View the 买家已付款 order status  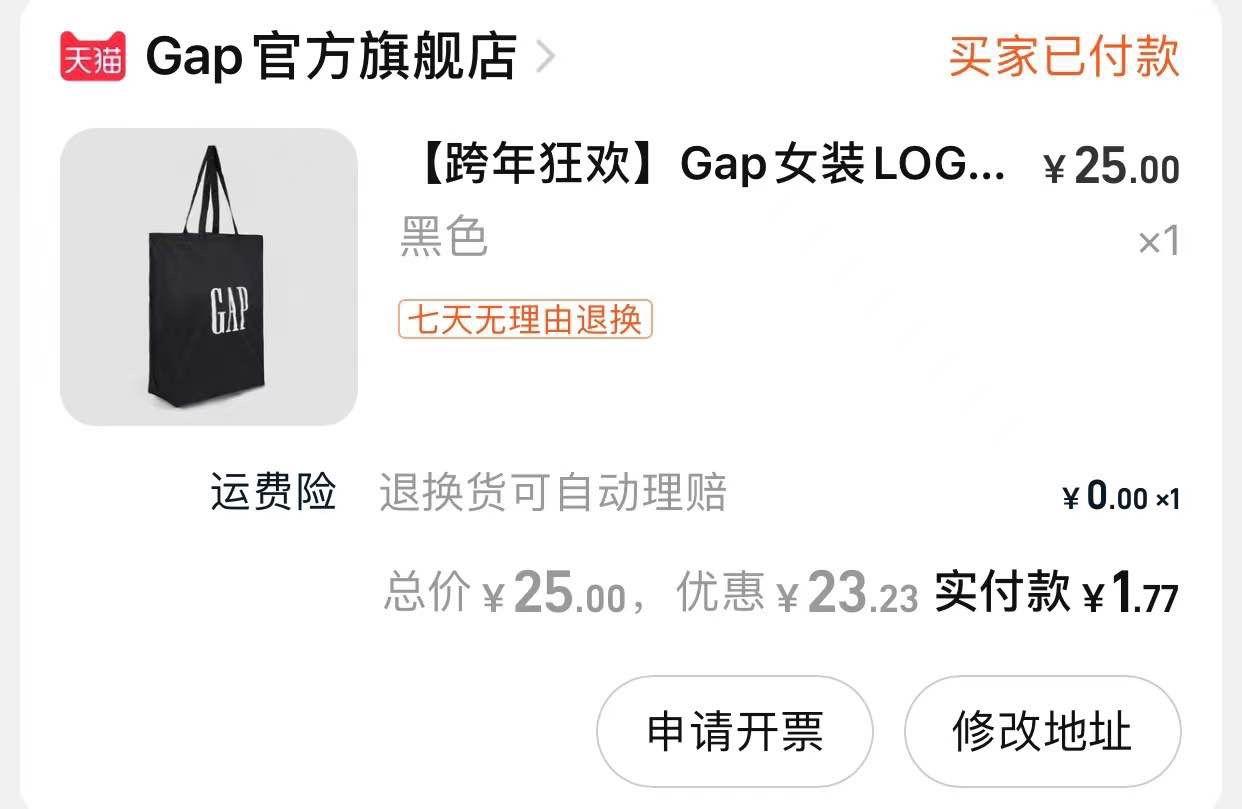[1064, 56]
